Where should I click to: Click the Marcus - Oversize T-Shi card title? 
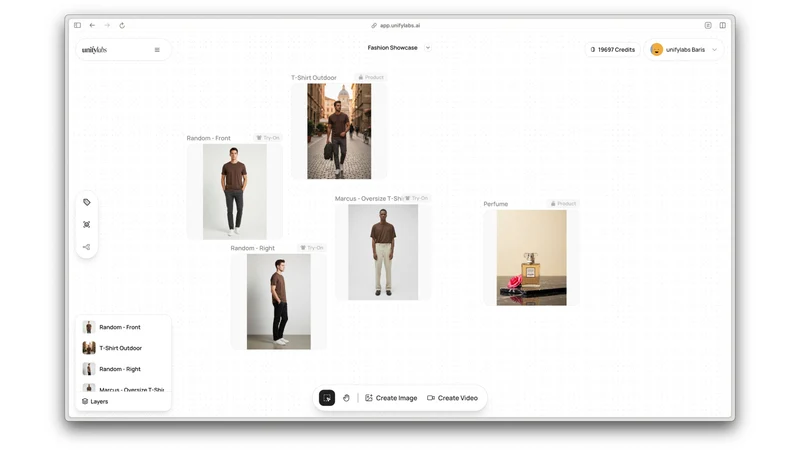click(x=369, y=198)
